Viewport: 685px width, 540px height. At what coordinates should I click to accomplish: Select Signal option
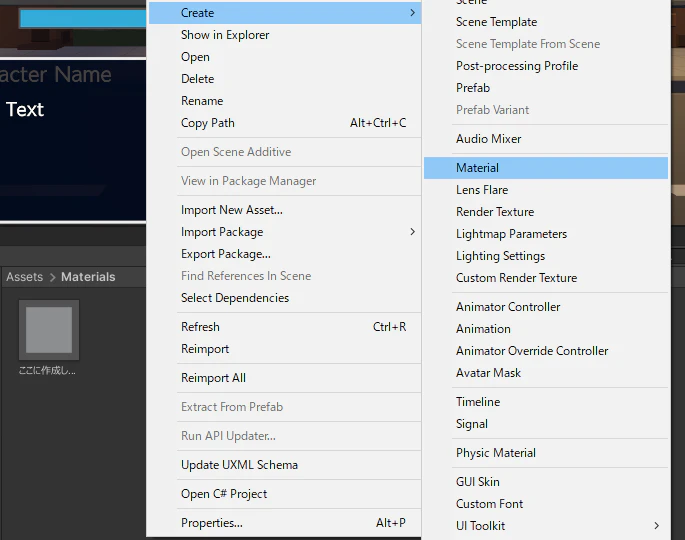(x=546, y=424)
